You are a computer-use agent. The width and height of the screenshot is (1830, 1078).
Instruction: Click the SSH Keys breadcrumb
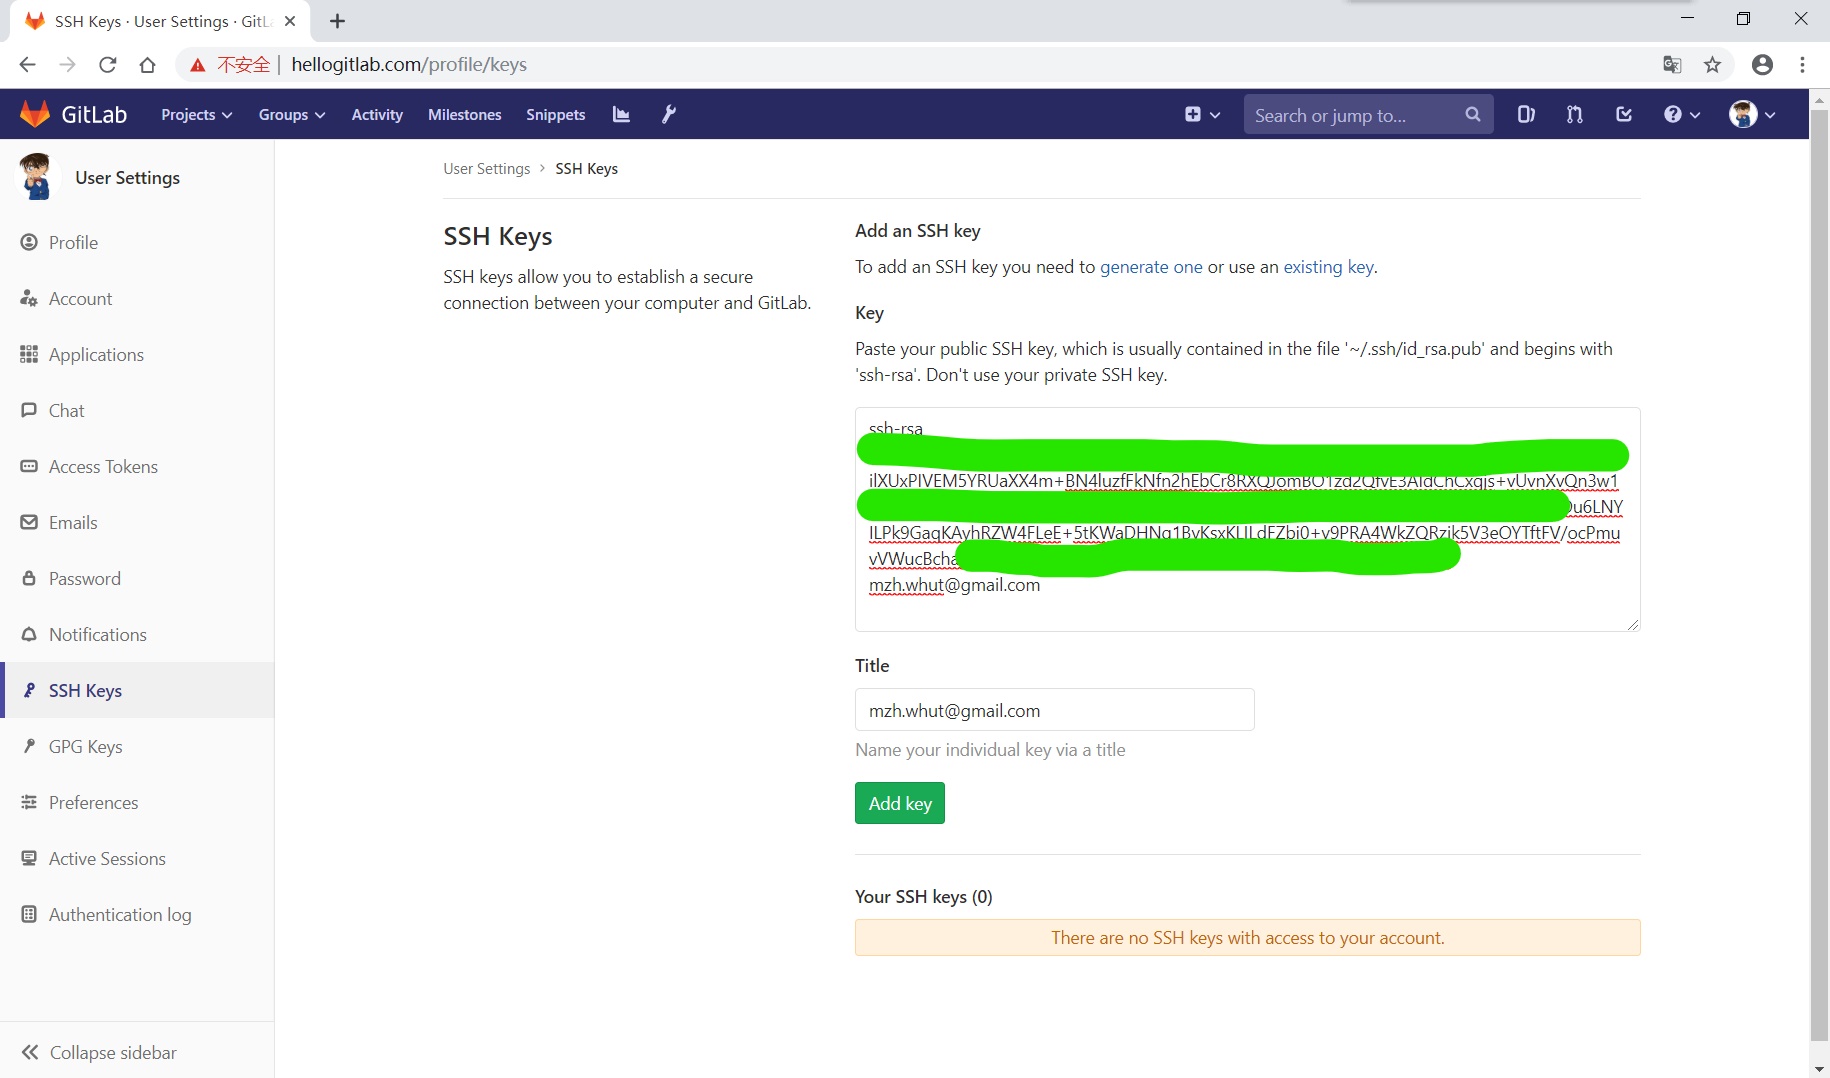point(586,168)
